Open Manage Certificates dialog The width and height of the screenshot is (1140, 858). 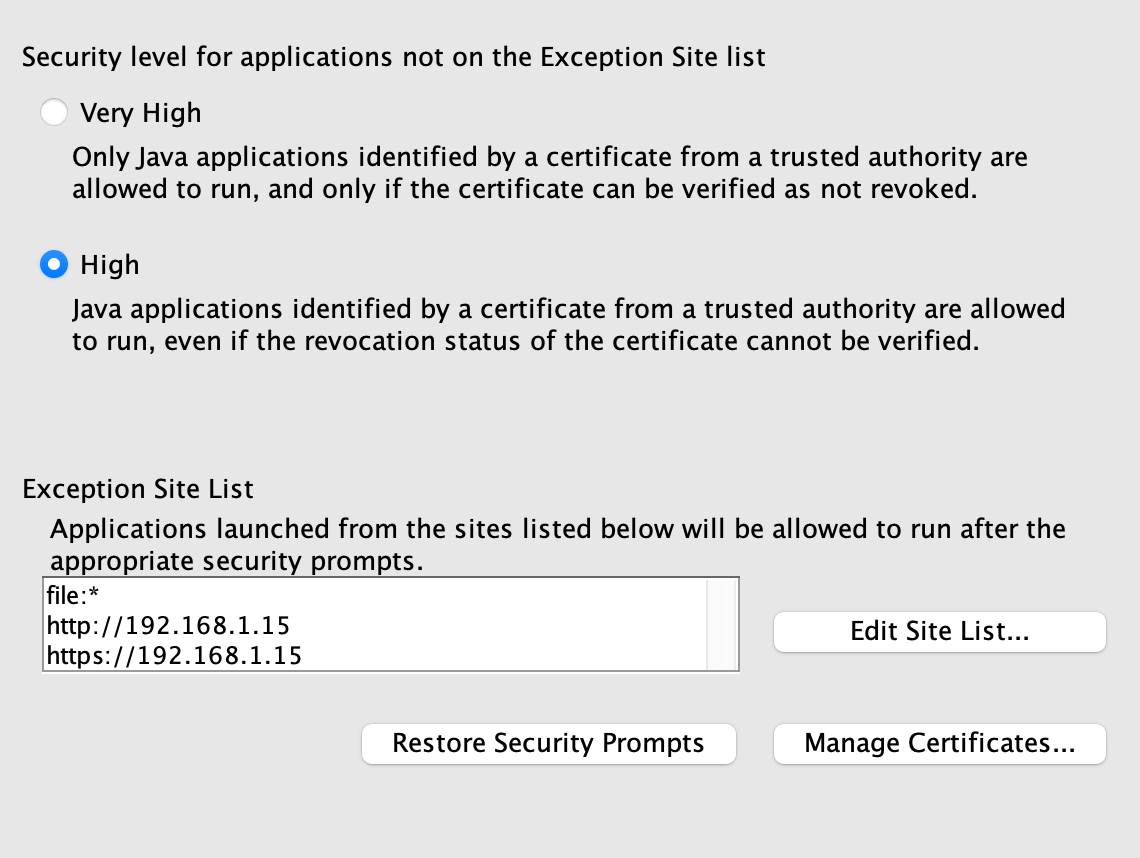click(x=939, y=743)
